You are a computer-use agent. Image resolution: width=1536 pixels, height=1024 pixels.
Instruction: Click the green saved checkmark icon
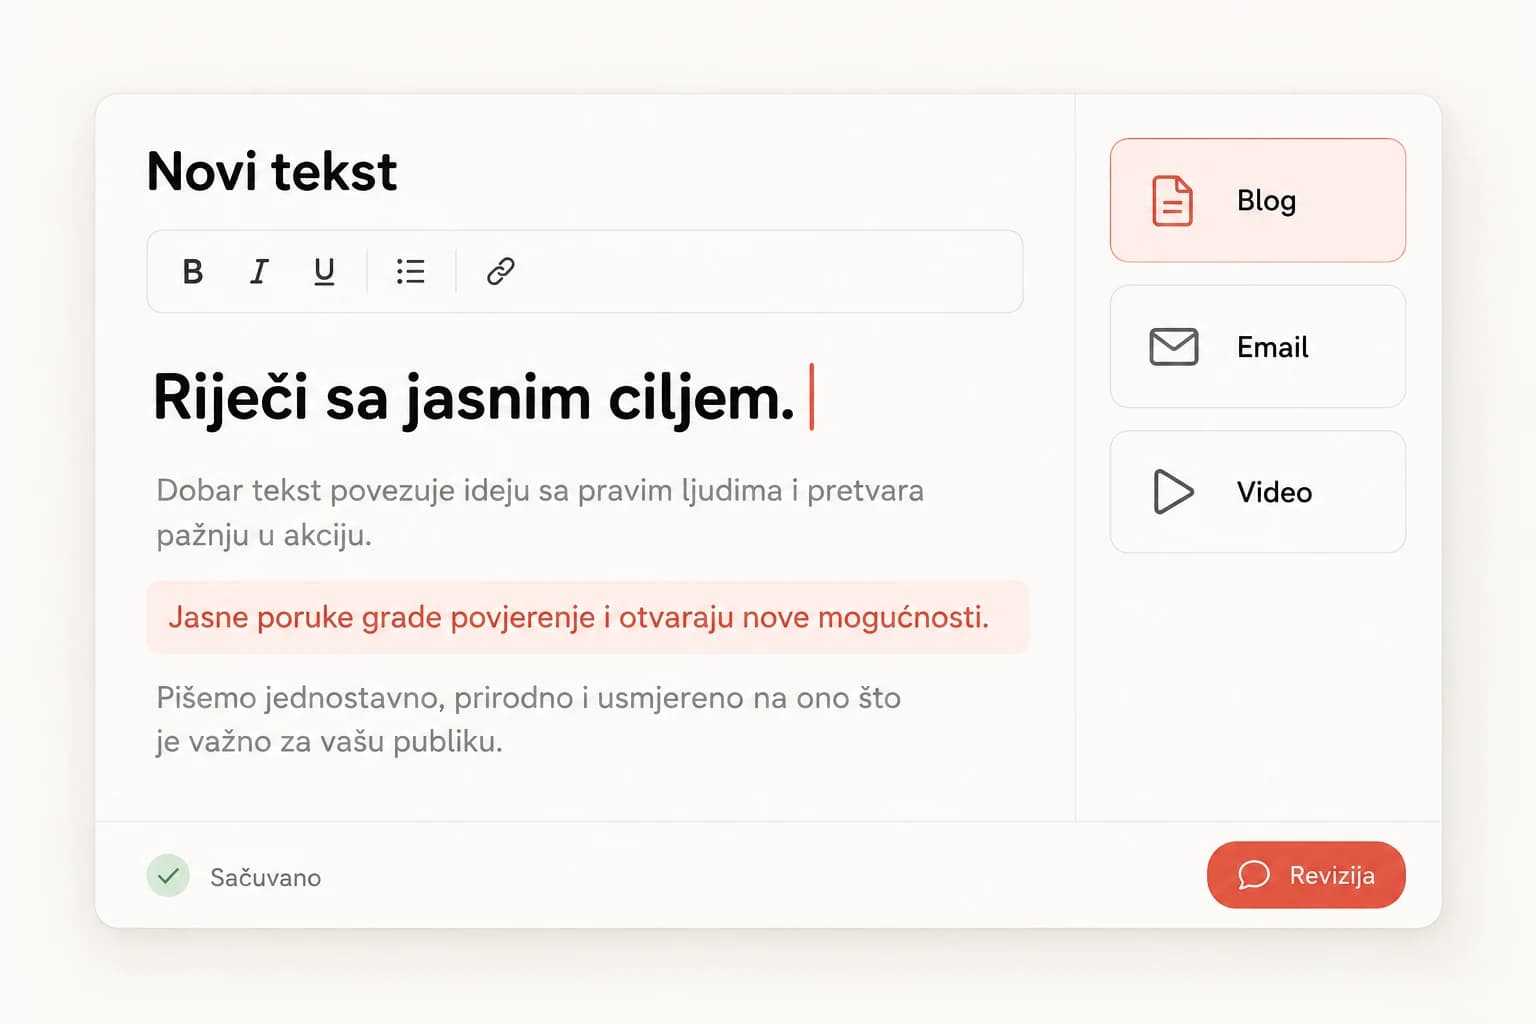pos(168,876)
